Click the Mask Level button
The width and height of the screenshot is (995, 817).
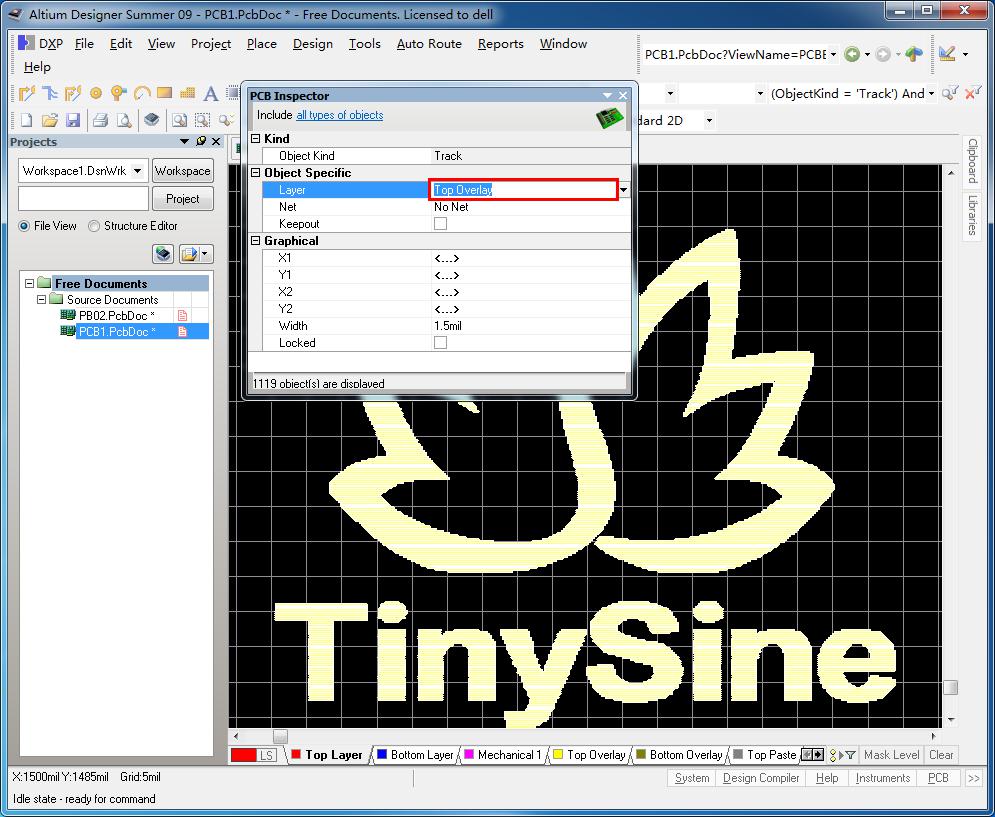pos(892,755)
